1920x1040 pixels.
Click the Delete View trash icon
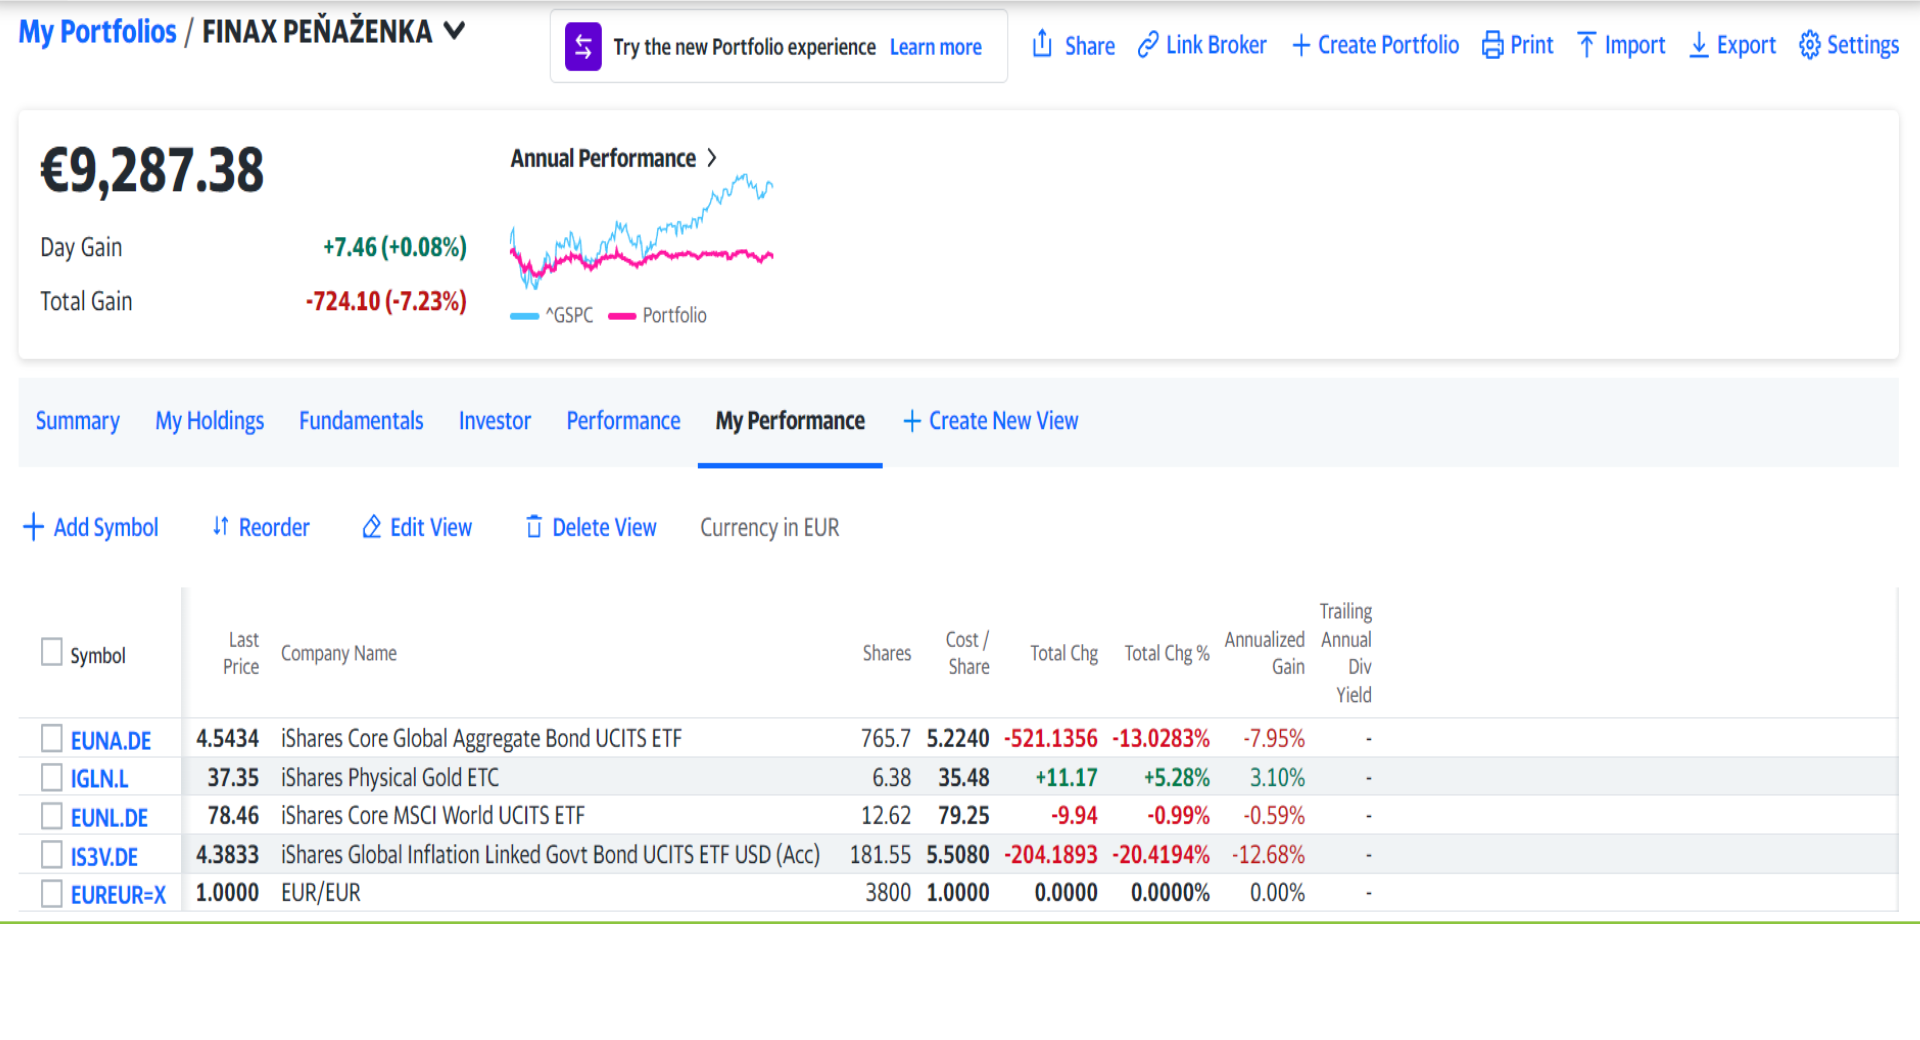click(x=534, y=527)
